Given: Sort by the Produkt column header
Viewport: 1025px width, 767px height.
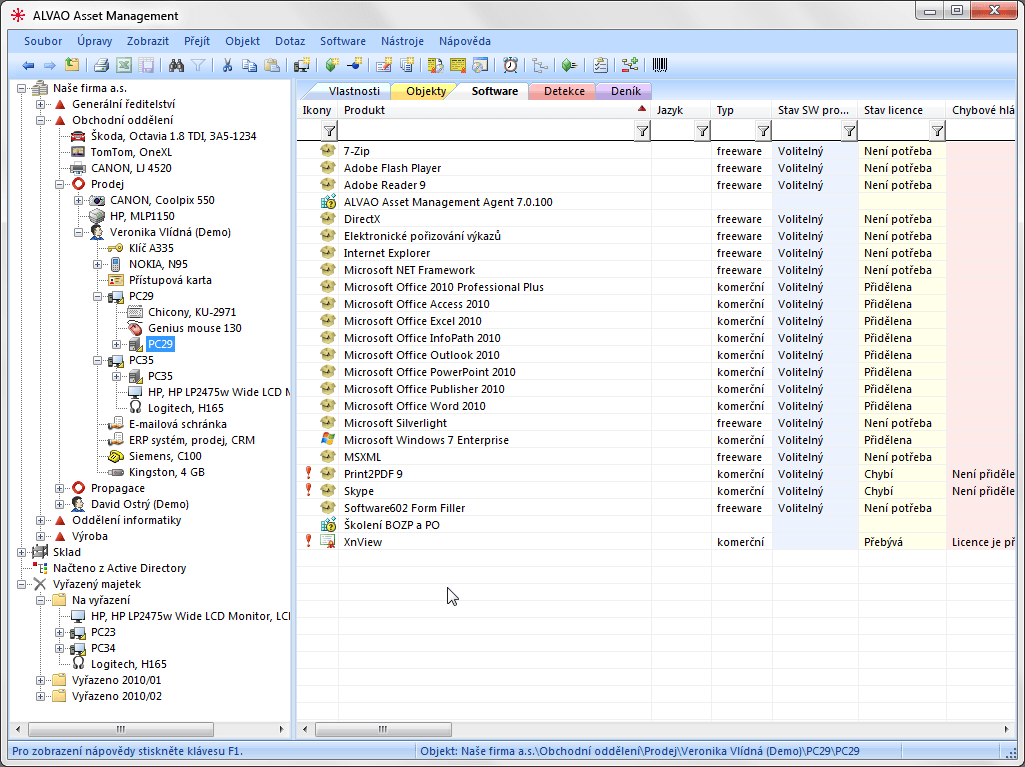Looking at the screenshot, I should (494, 111).
